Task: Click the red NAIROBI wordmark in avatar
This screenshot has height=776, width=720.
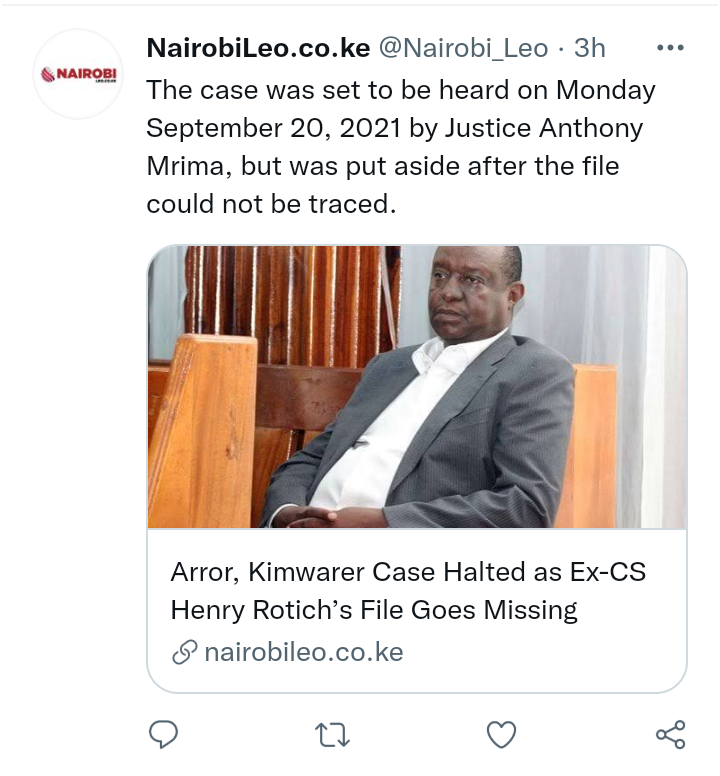Action: 87,73
